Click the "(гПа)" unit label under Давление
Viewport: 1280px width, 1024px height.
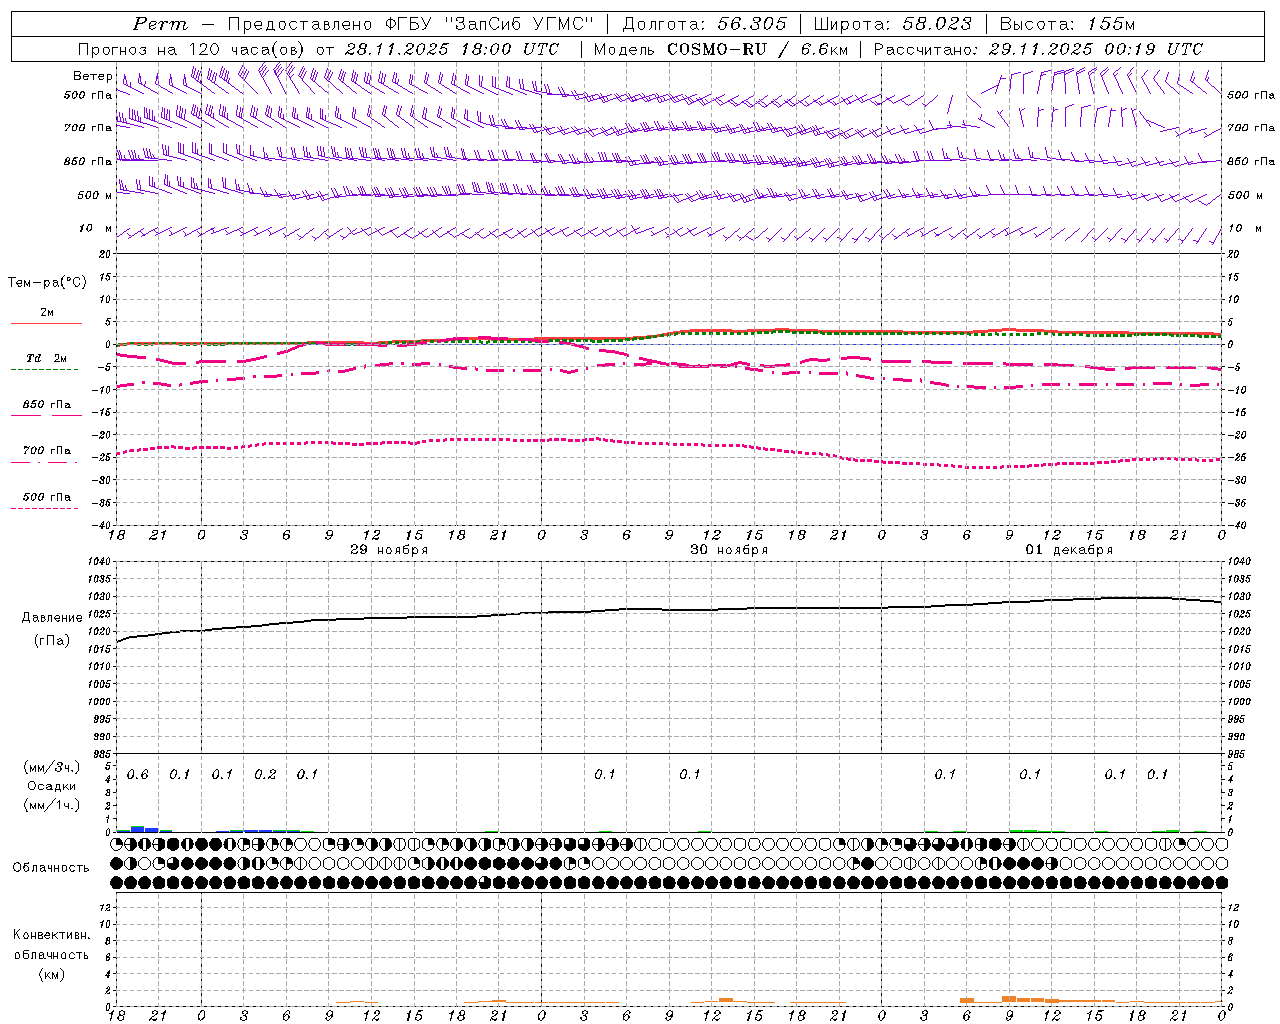pyautogui.click(x=52, y=641)
